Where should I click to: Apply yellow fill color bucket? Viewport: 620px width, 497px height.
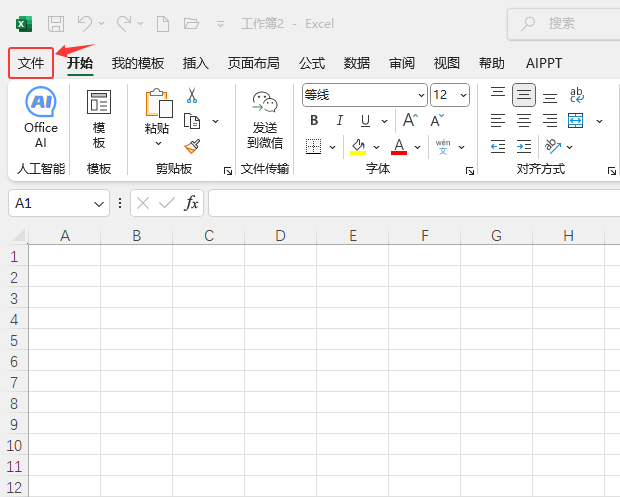358,147
